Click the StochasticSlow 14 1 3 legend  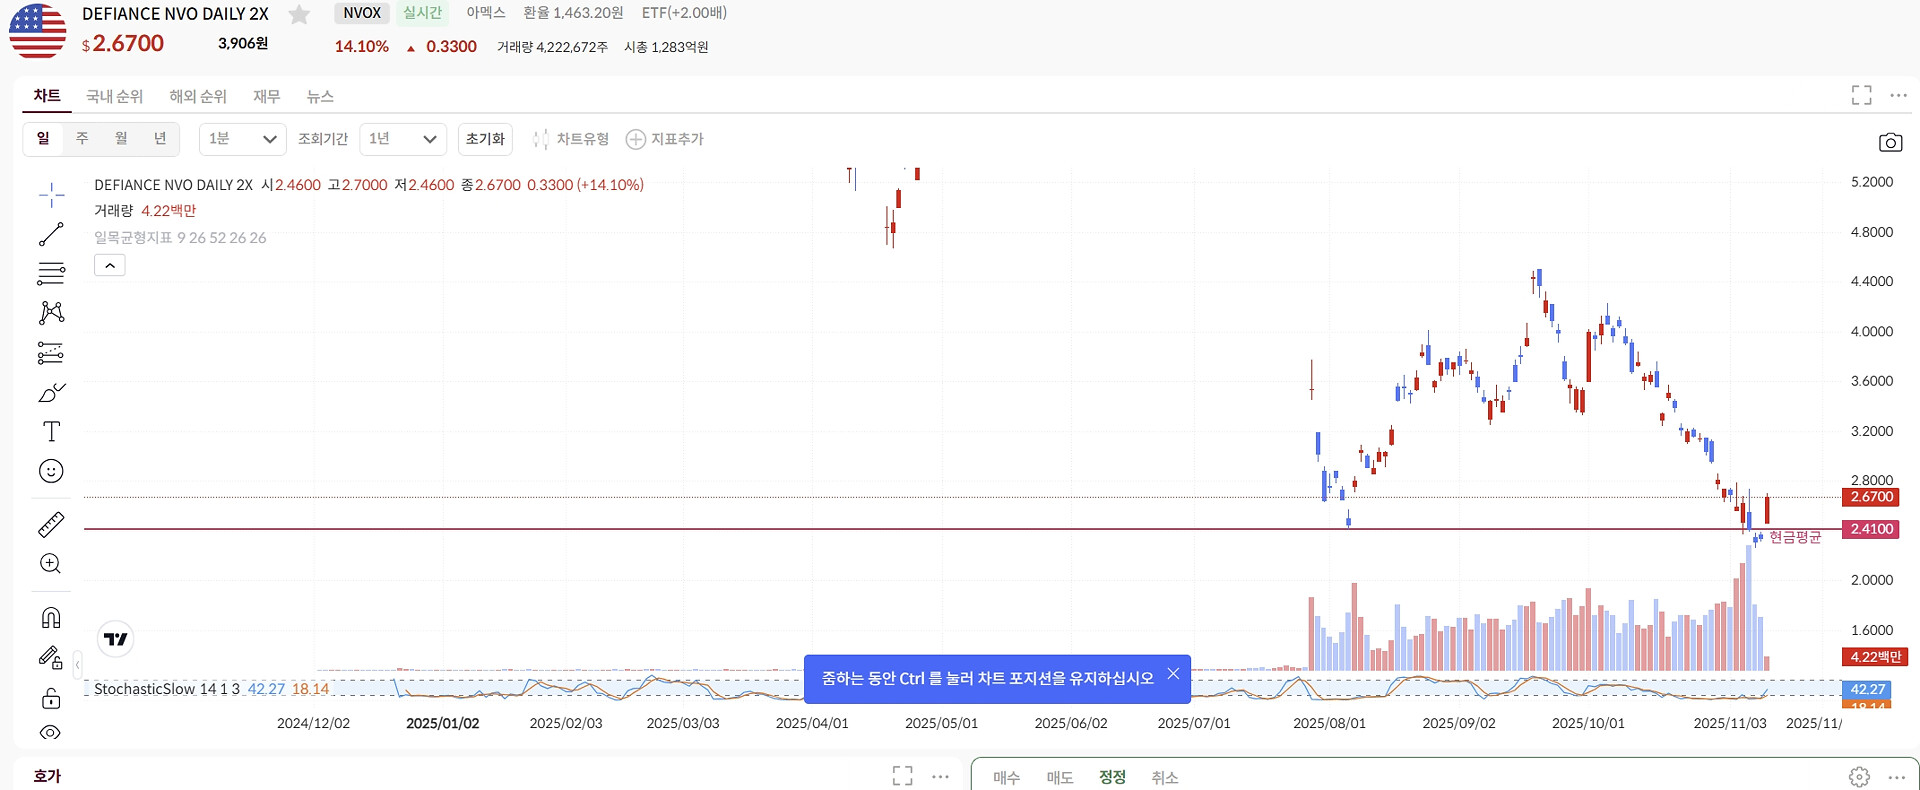(x=167, y=689)
